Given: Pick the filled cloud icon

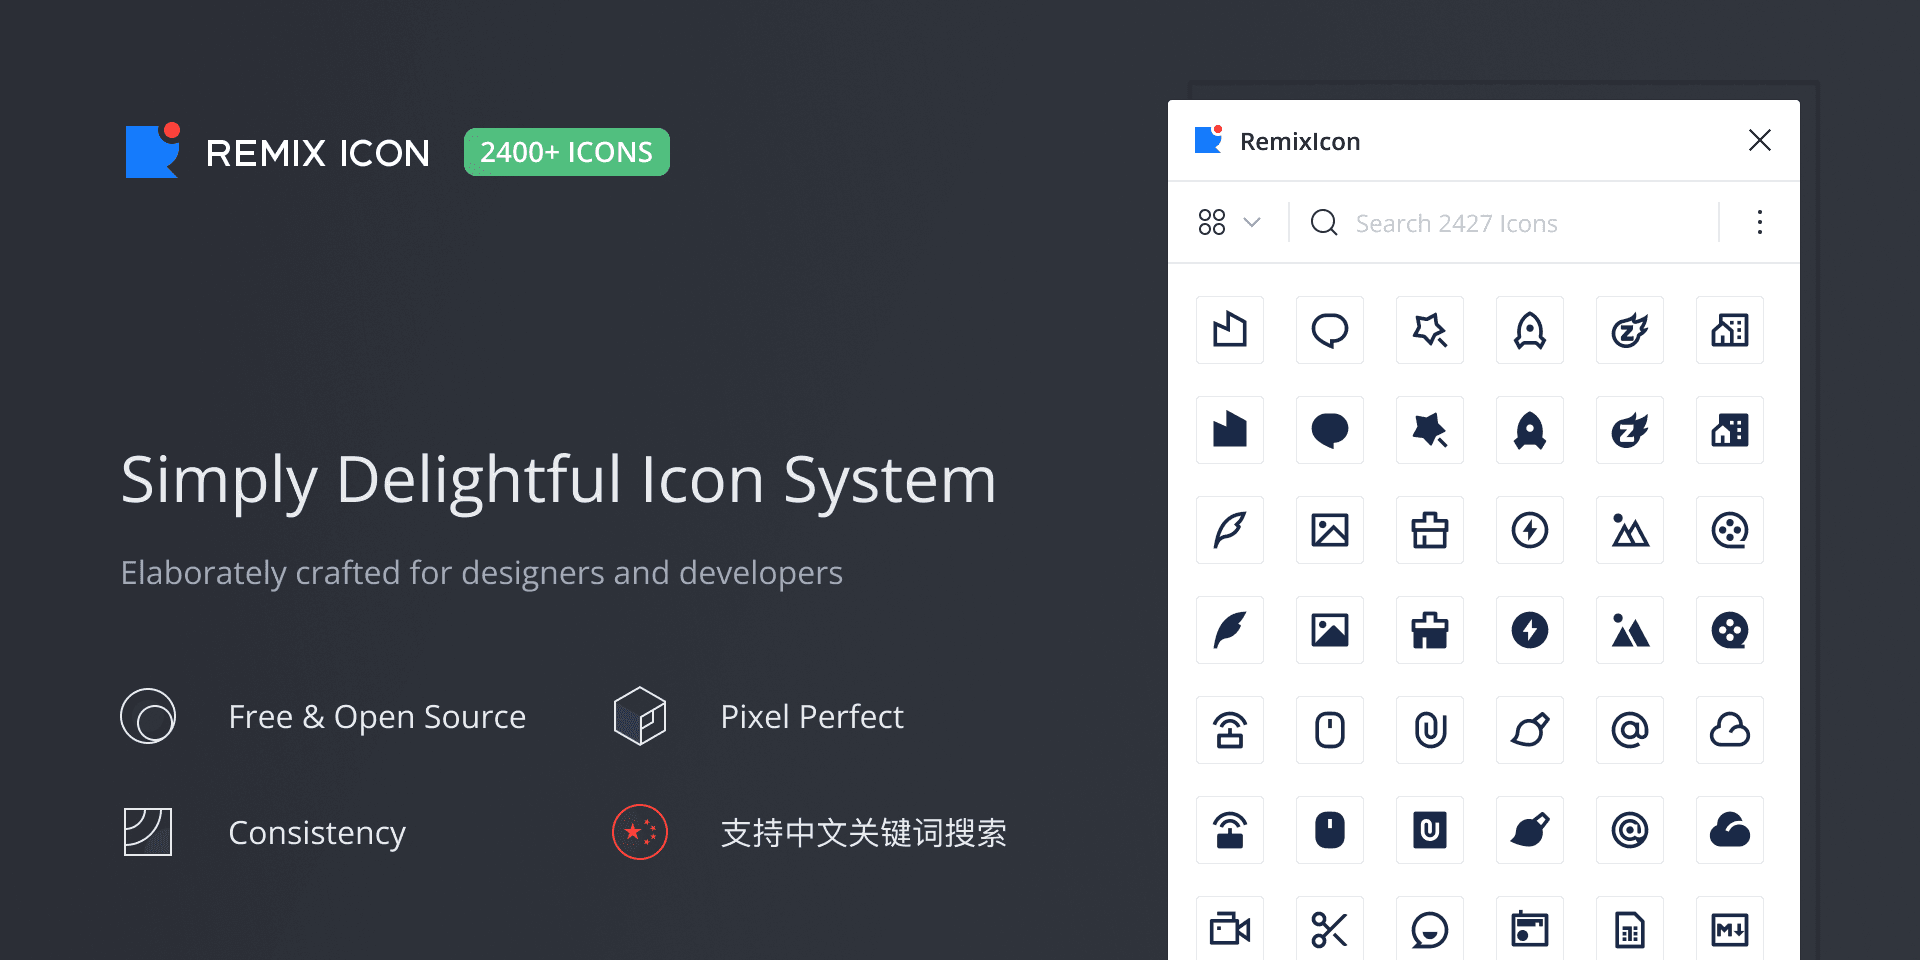Looking at the screenshot, I should [1730, 830].
